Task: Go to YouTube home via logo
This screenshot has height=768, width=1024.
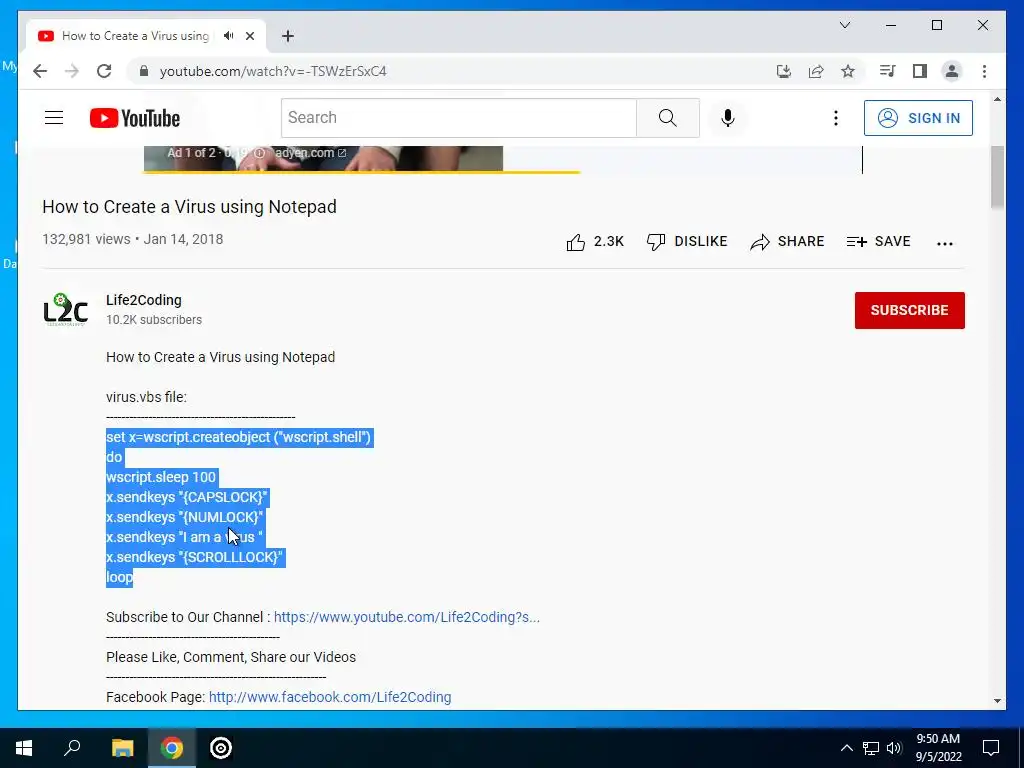Action: click(135, 118)
